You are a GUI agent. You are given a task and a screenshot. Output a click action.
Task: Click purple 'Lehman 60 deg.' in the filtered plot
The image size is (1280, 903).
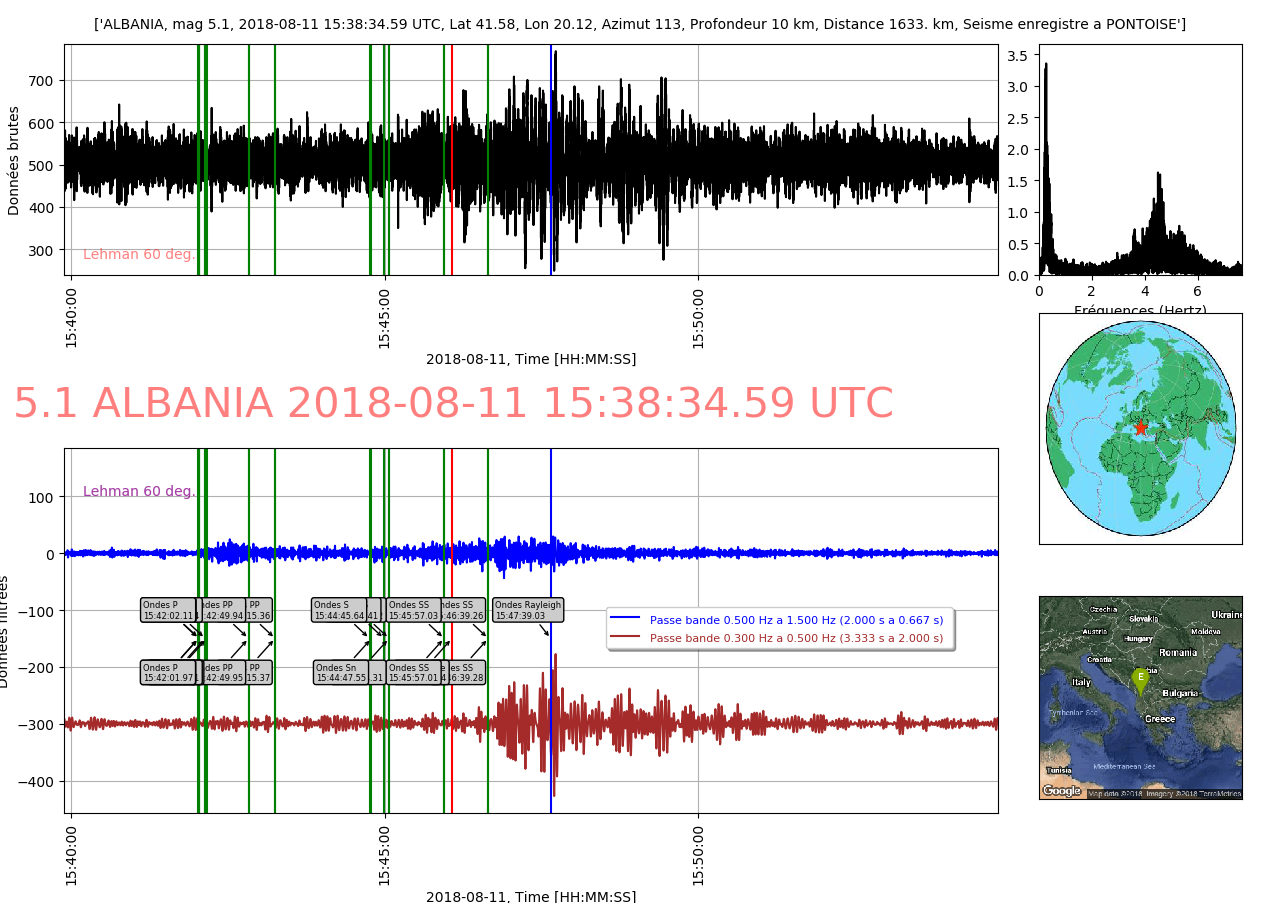[x=139, y=491]
